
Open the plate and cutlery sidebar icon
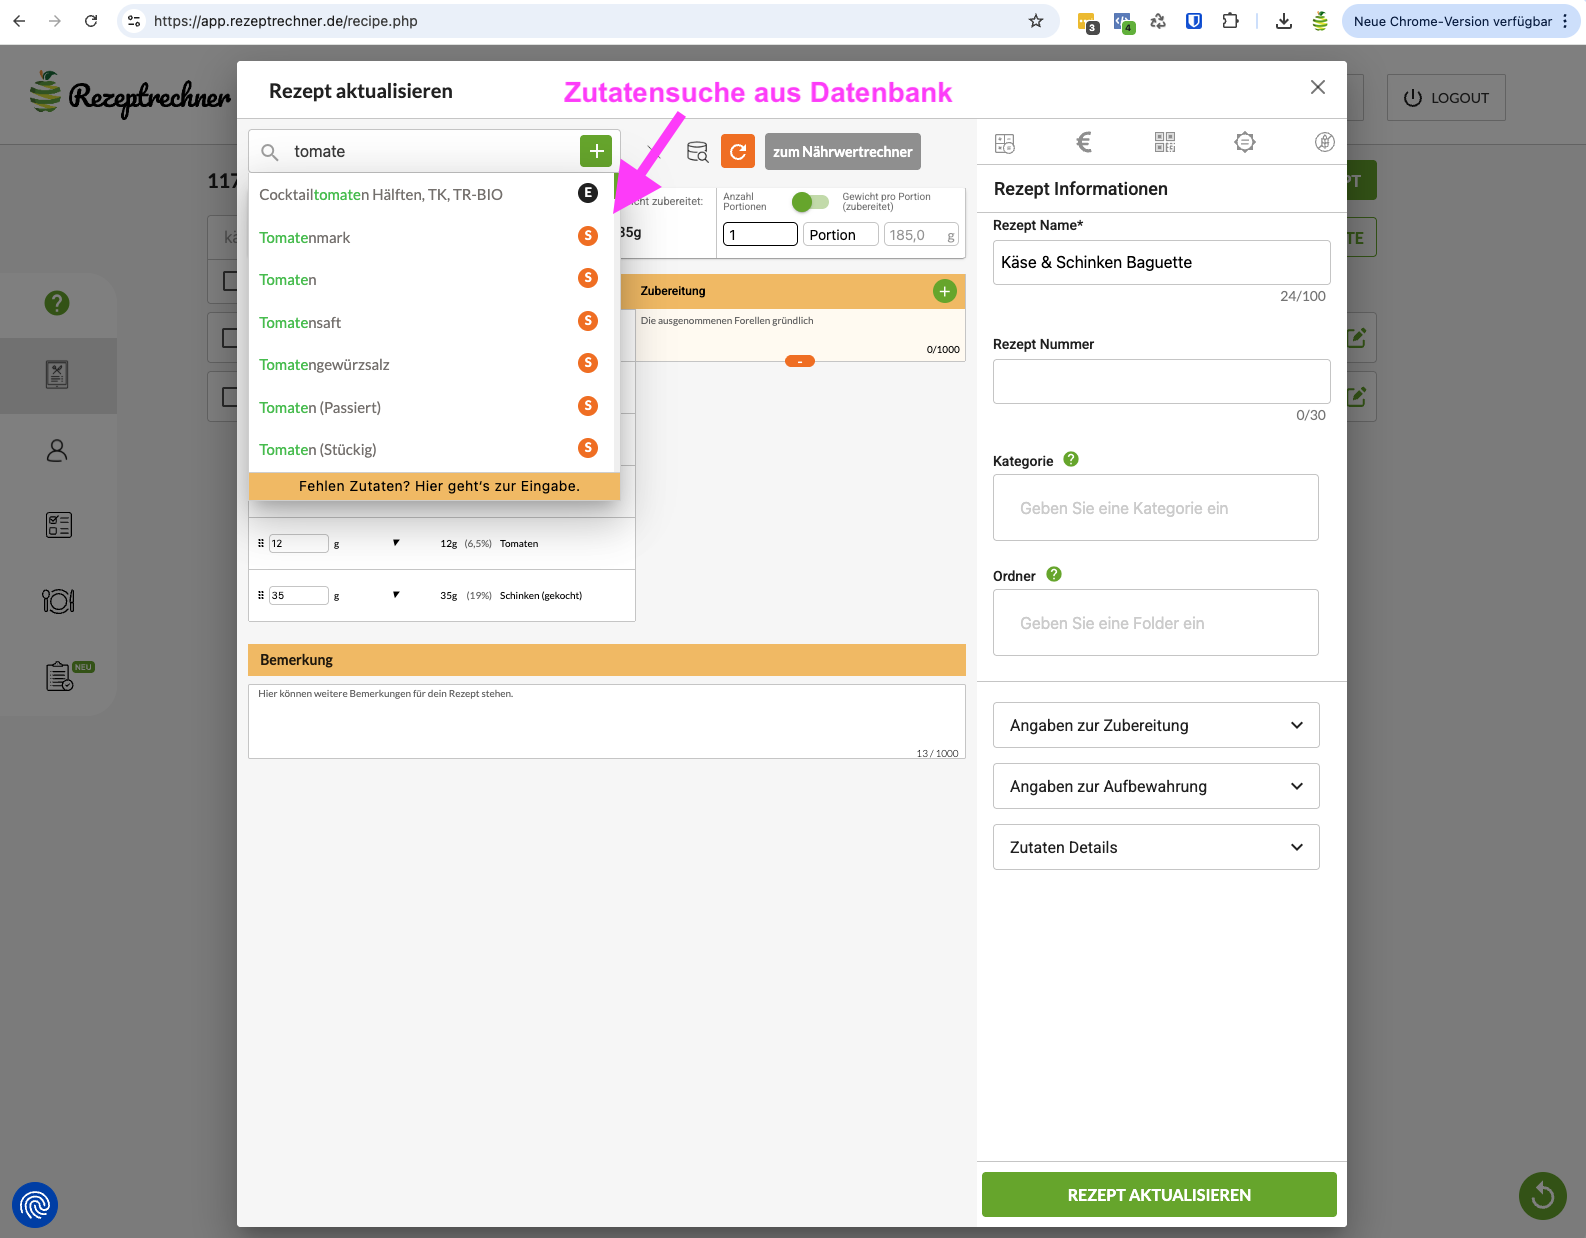click(x=58, y=601)
